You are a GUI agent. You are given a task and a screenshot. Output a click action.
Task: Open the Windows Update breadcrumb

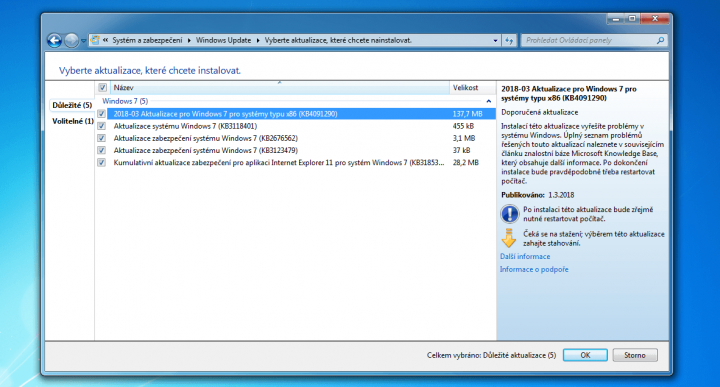(223, 40)
